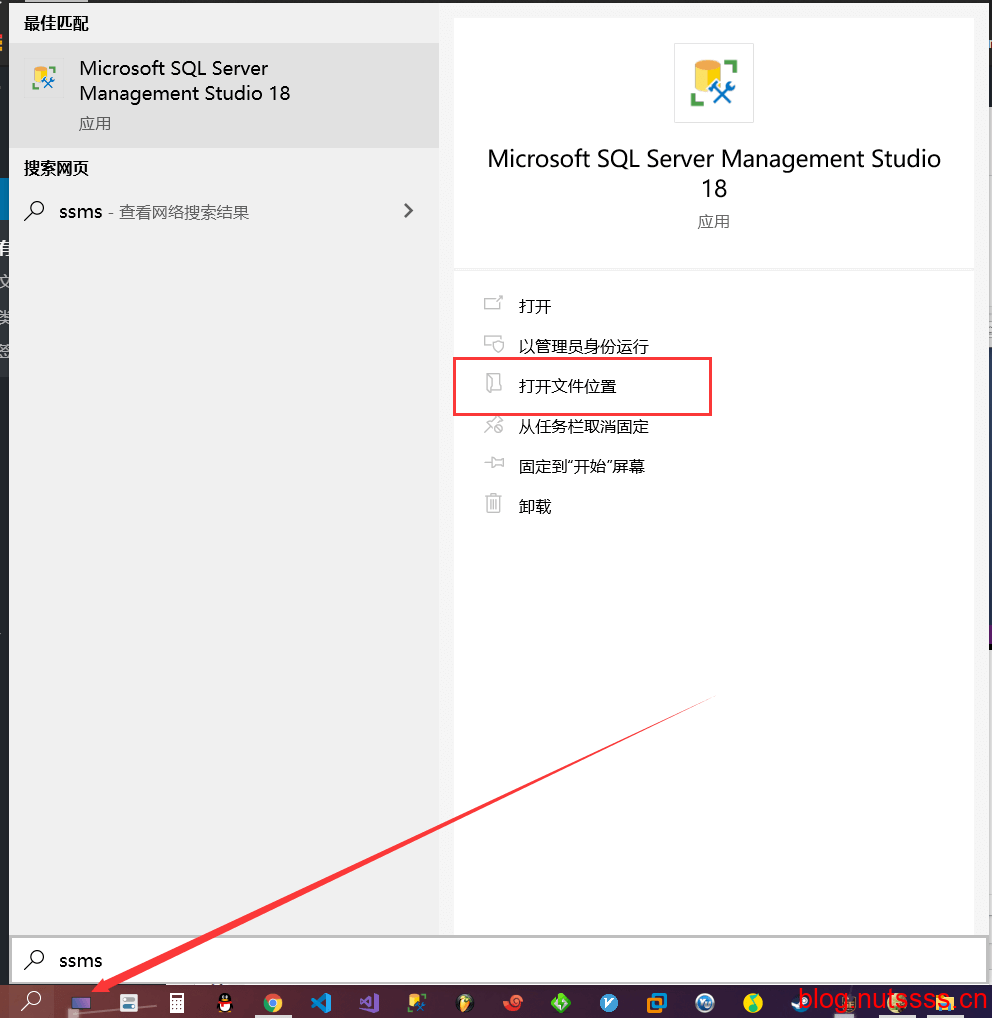
Task: Open ssms 查看网络搜索结果 web result
Action: [180, 212]
